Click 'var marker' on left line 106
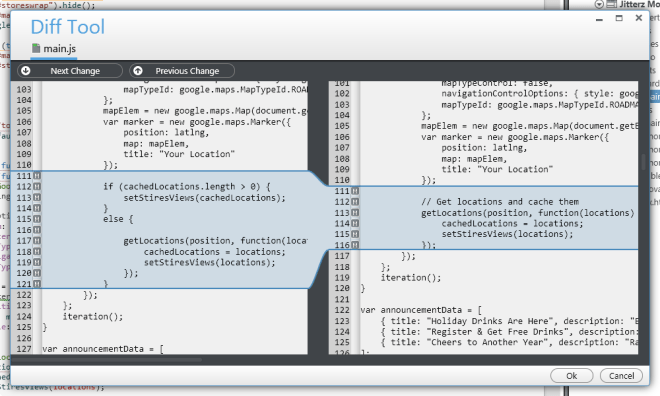The height and width of the screenshot is (396, 660). click(128, 122)
